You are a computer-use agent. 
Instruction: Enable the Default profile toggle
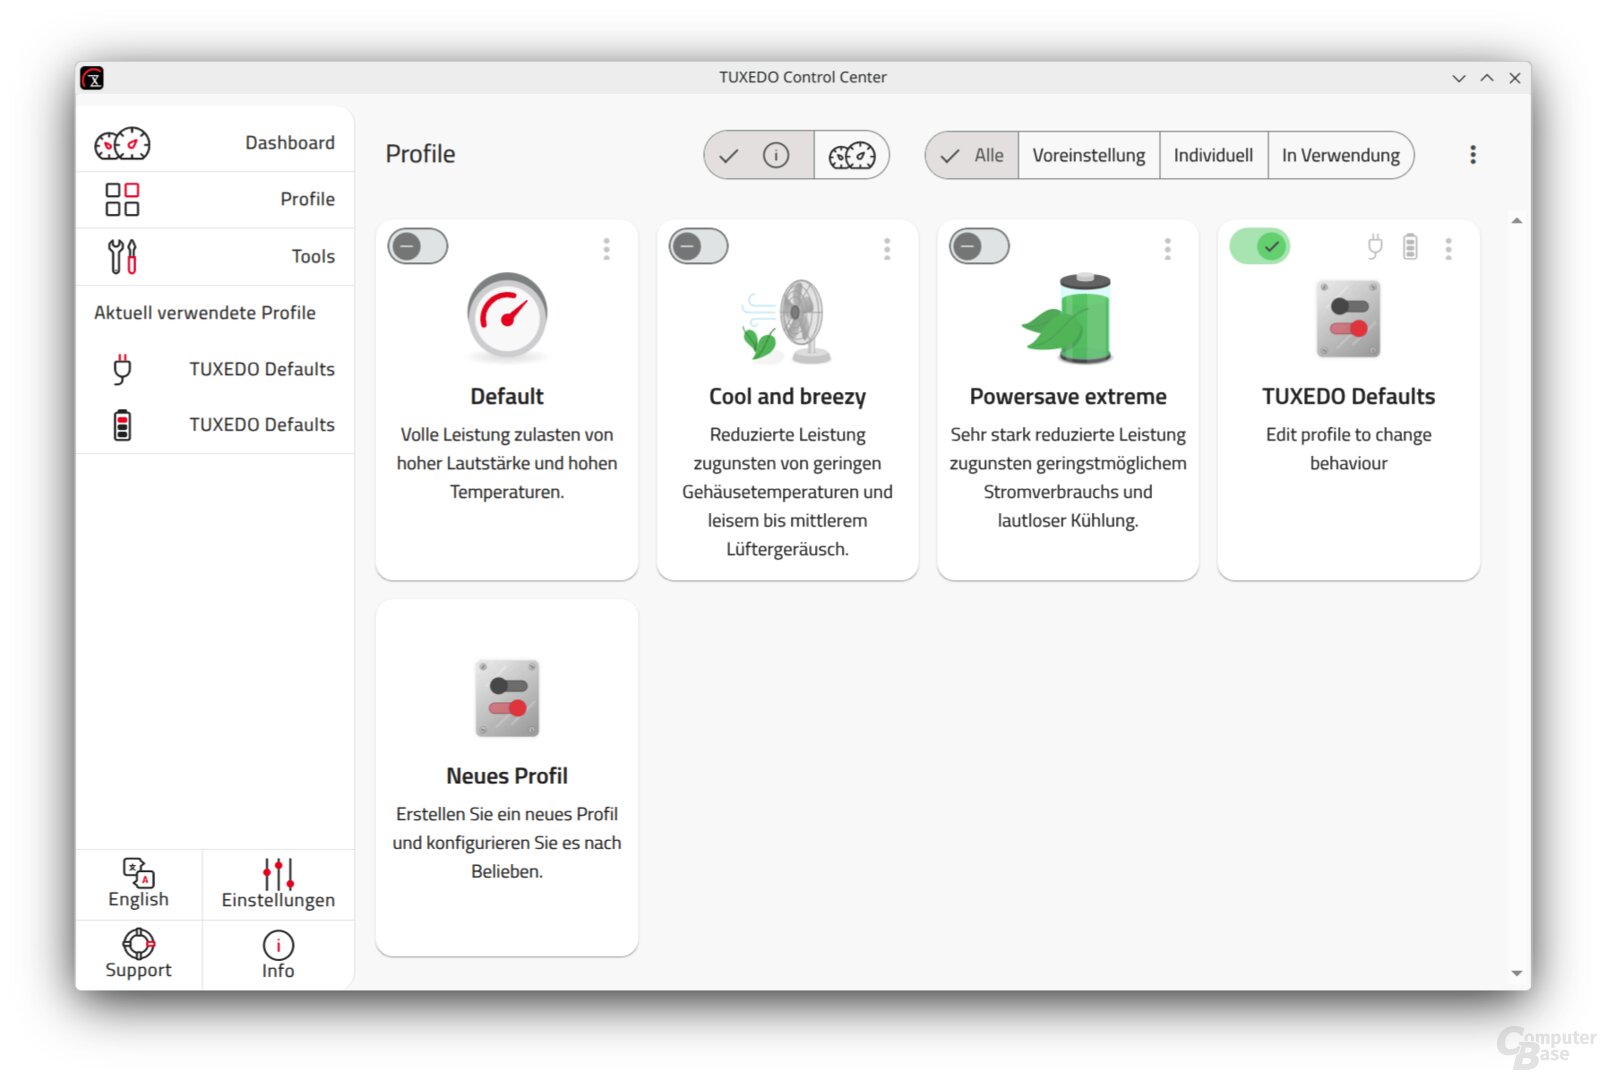[x=418, y=246]
